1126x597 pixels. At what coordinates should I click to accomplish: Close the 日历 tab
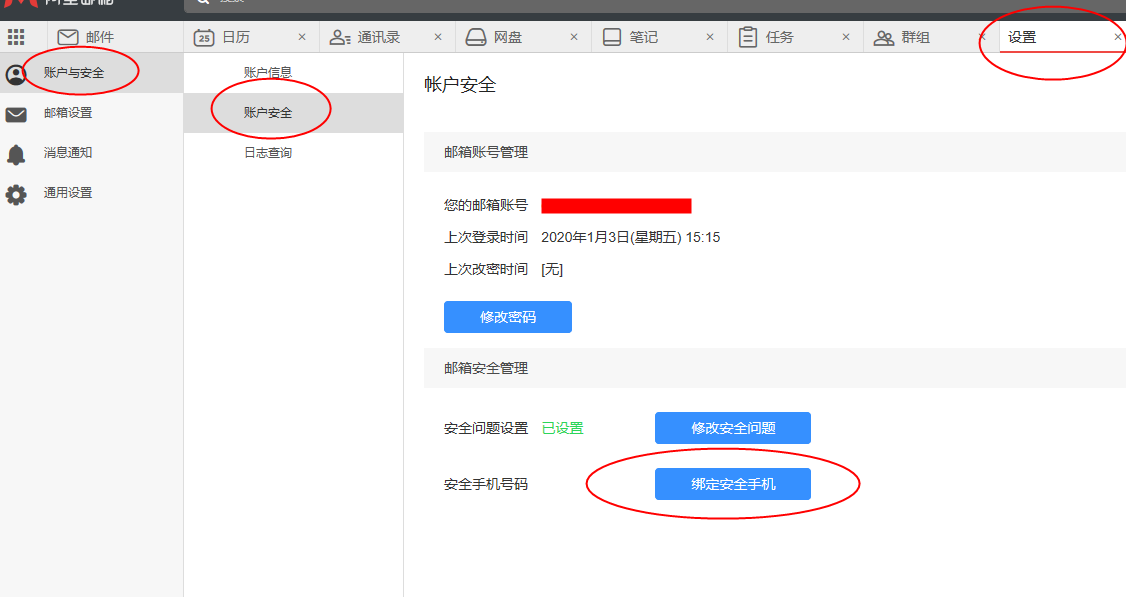(302, 37)
